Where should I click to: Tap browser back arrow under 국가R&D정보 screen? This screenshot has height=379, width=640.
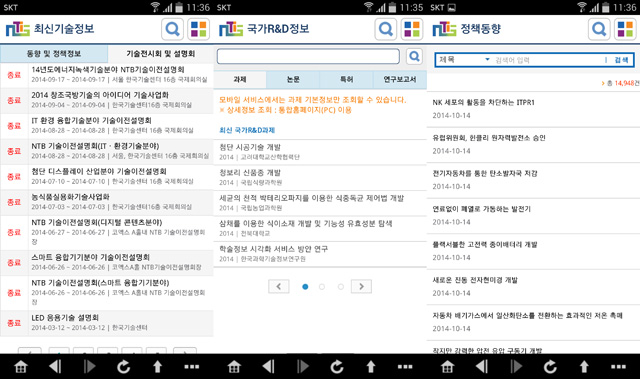[x=269, y=366]
